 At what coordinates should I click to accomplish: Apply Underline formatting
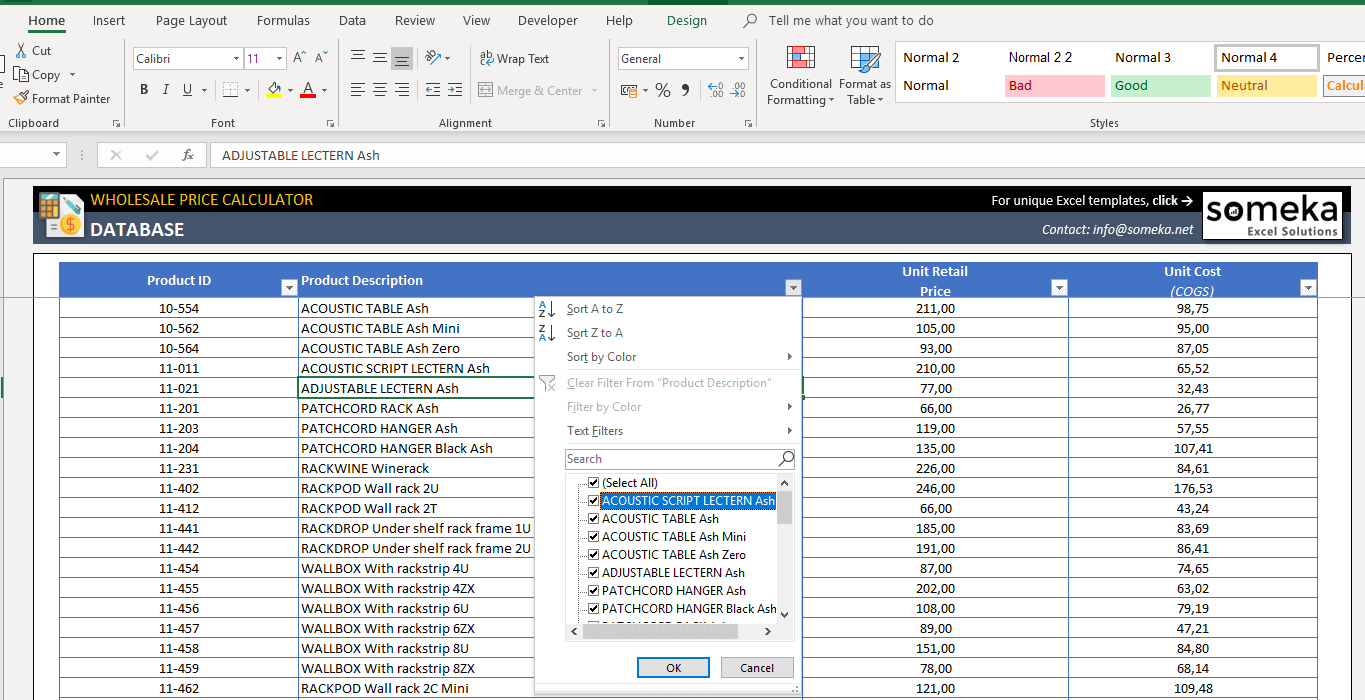[x=187, y=89]
